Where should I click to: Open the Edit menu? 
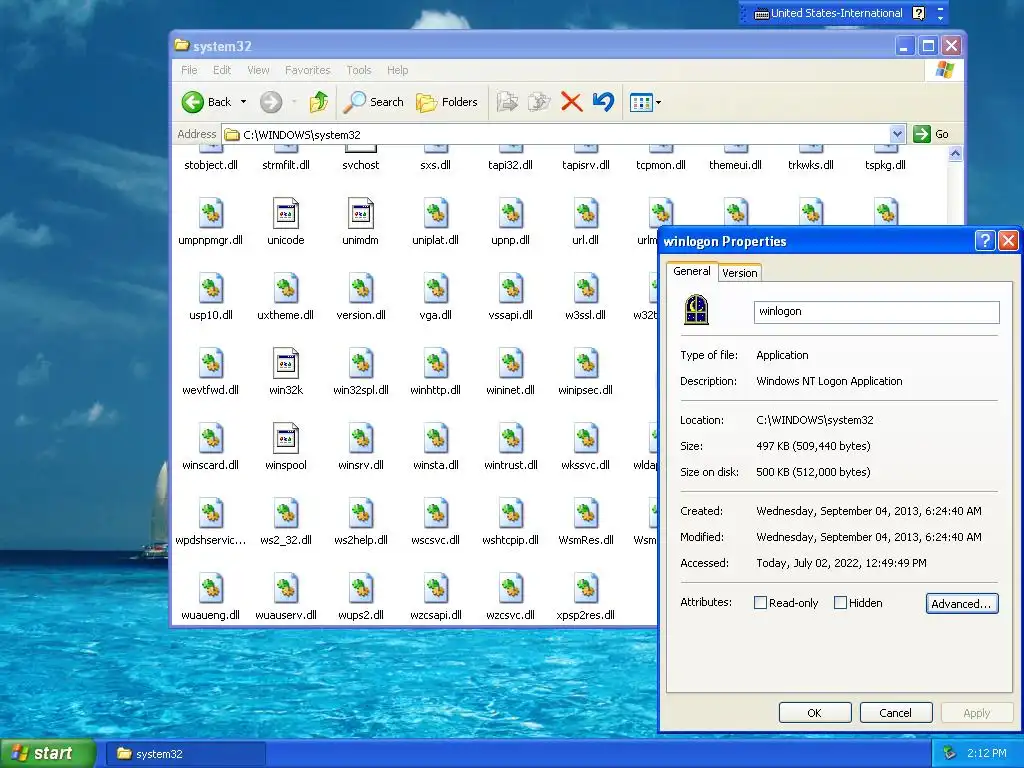coord(221,70)
